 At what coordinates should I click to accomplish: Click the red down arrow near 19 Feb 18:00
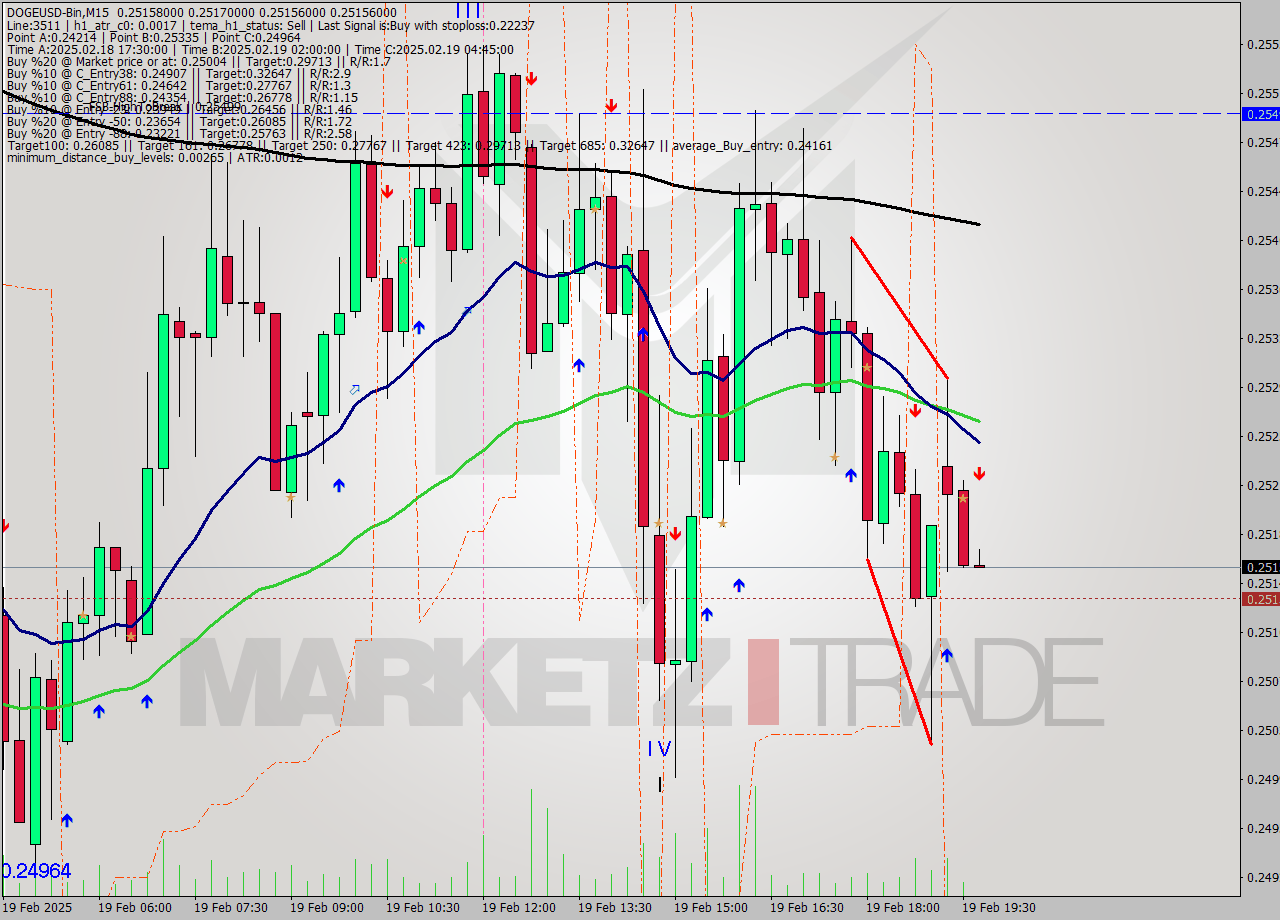916,410
